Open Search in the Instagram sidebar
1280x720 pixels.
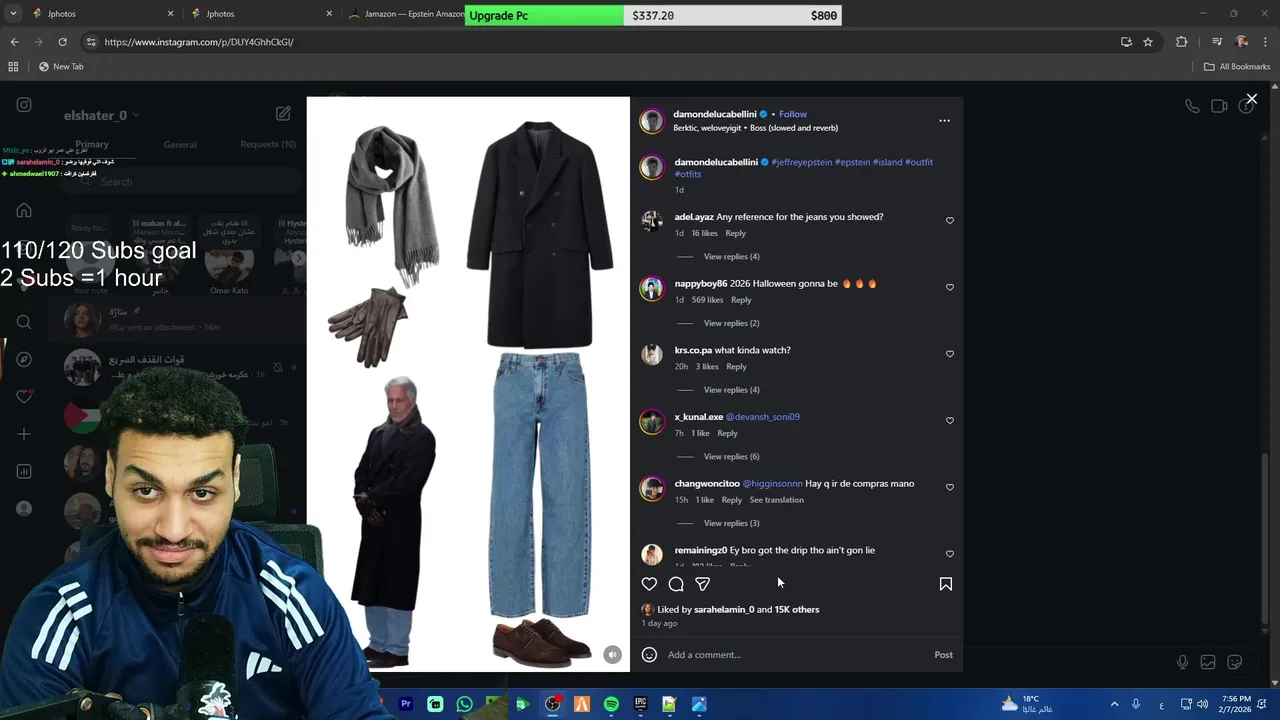24,322
